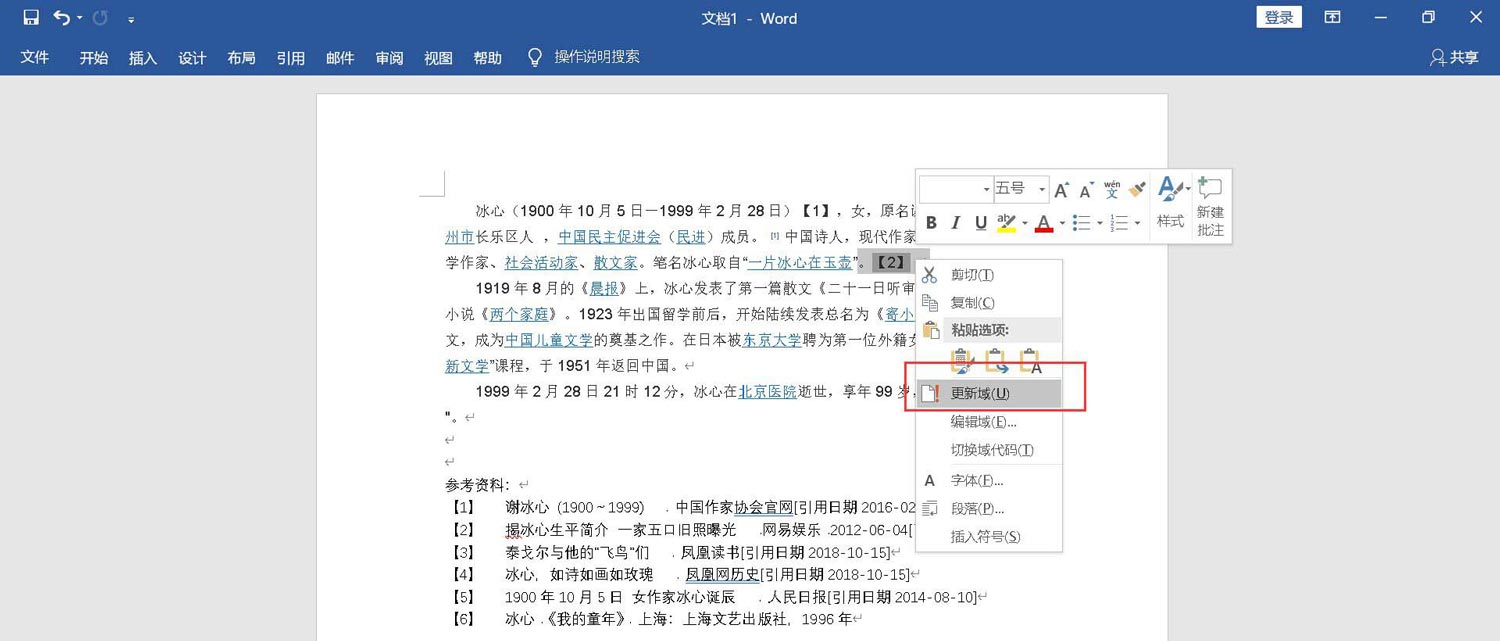The image size is (1500, 641).
Task: Apply yellow text highlight color
Action: point(1006,223)
